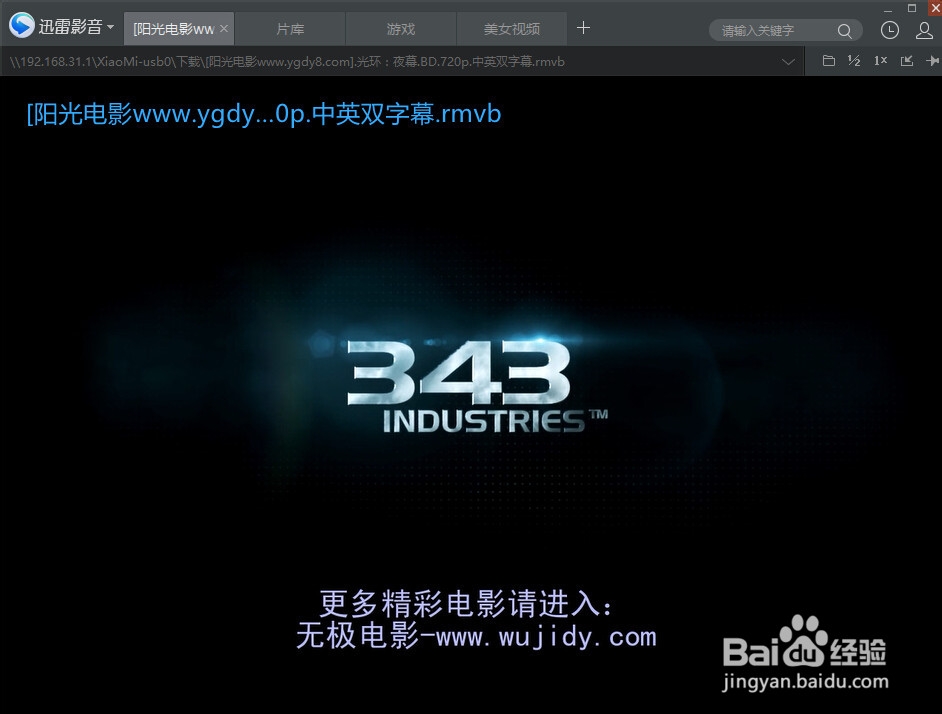Close the [阳光电影ww tab
Screen dimensions: 942x714
(224, 28)
